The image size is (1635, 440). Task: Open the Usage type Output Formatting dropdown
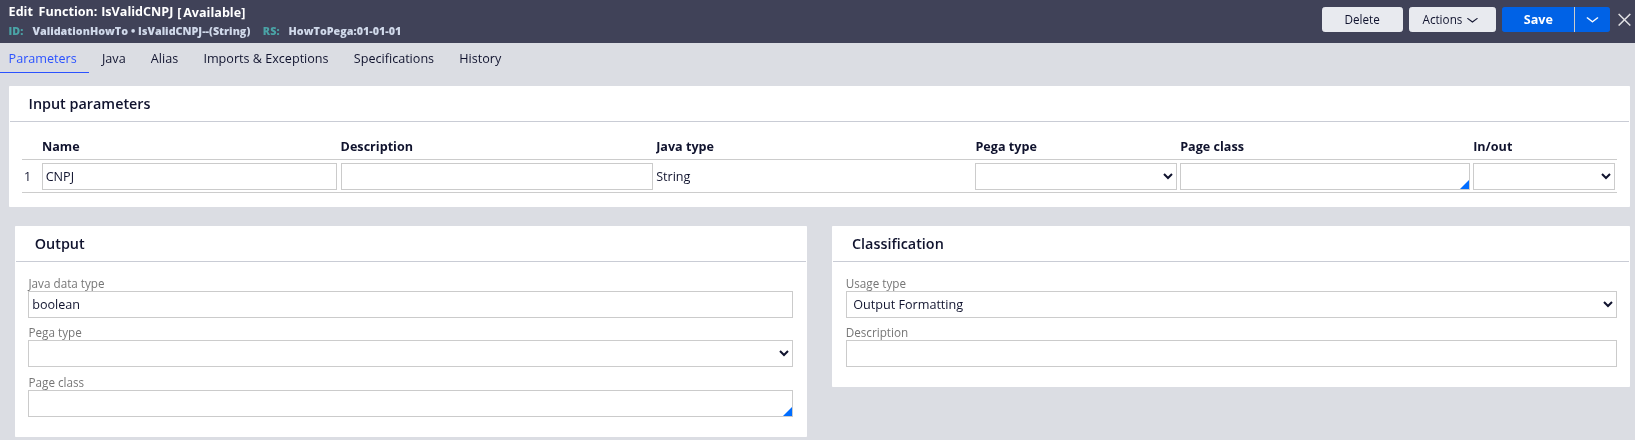[x=1230, y=305]
